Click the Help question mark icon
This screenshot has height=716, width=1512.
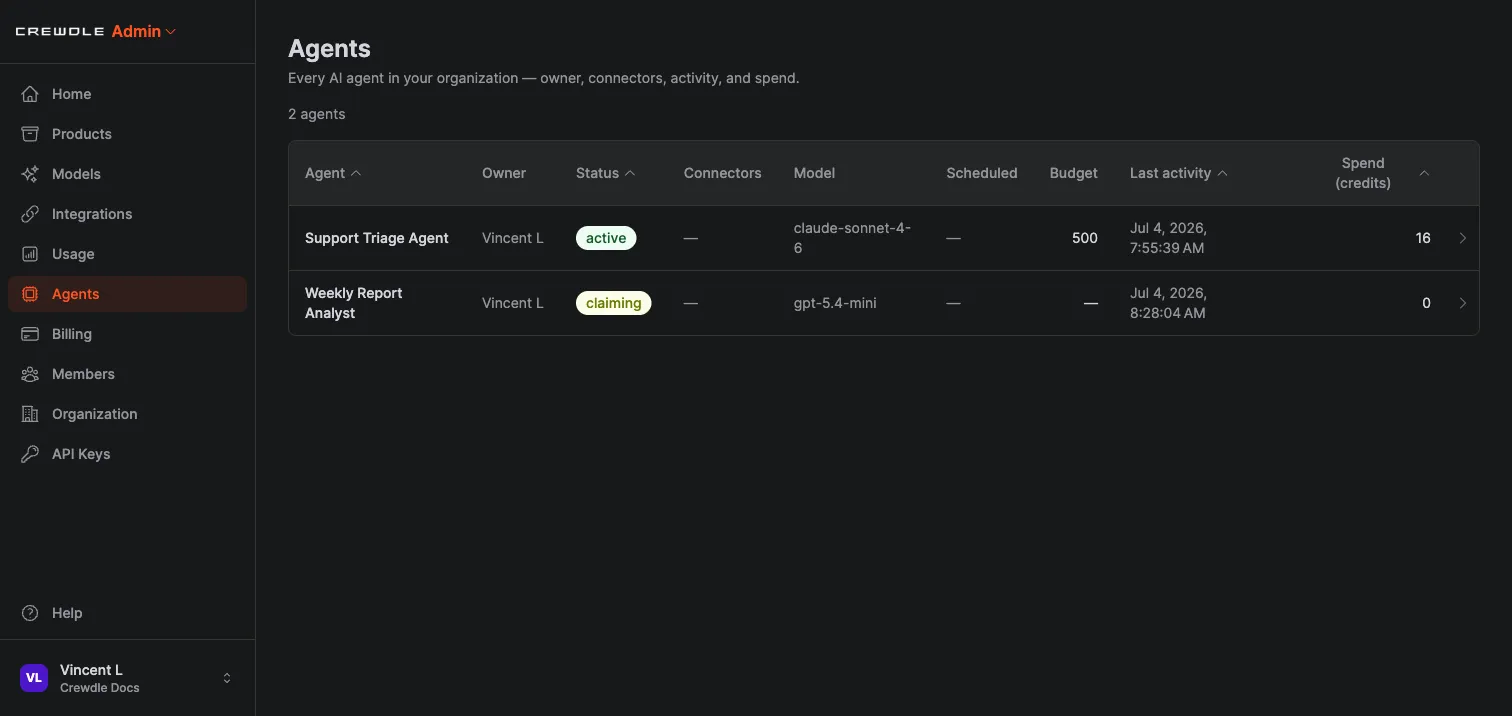[30, 613]
